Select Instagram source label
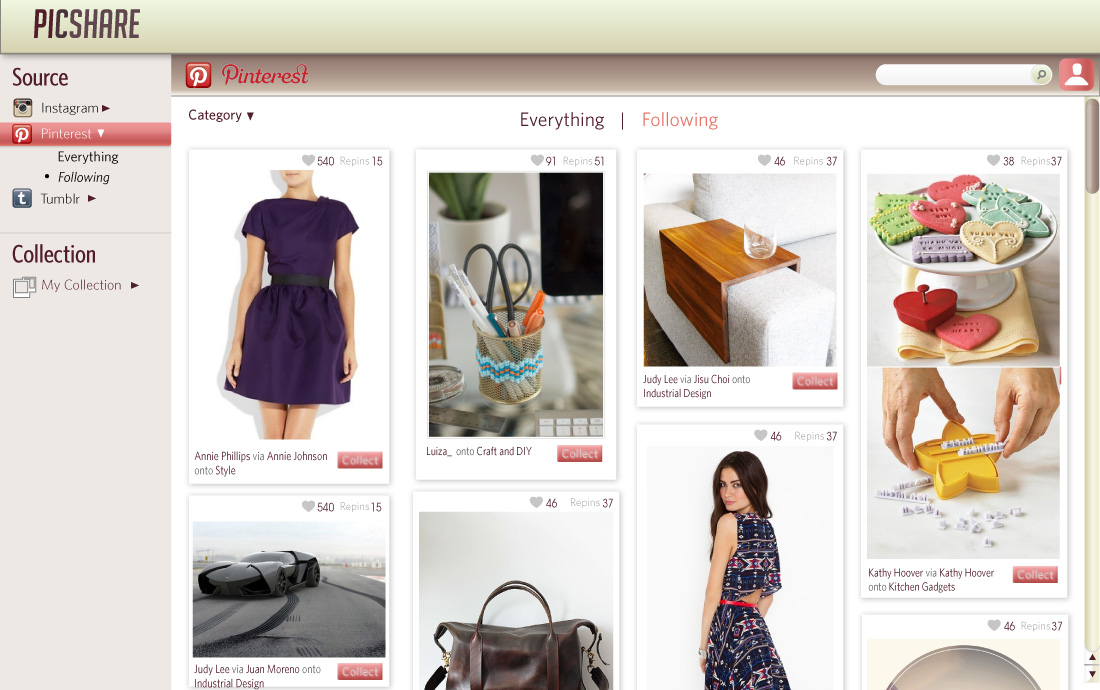The height and width of the screenshot is (690, 1100). [69, 108]
